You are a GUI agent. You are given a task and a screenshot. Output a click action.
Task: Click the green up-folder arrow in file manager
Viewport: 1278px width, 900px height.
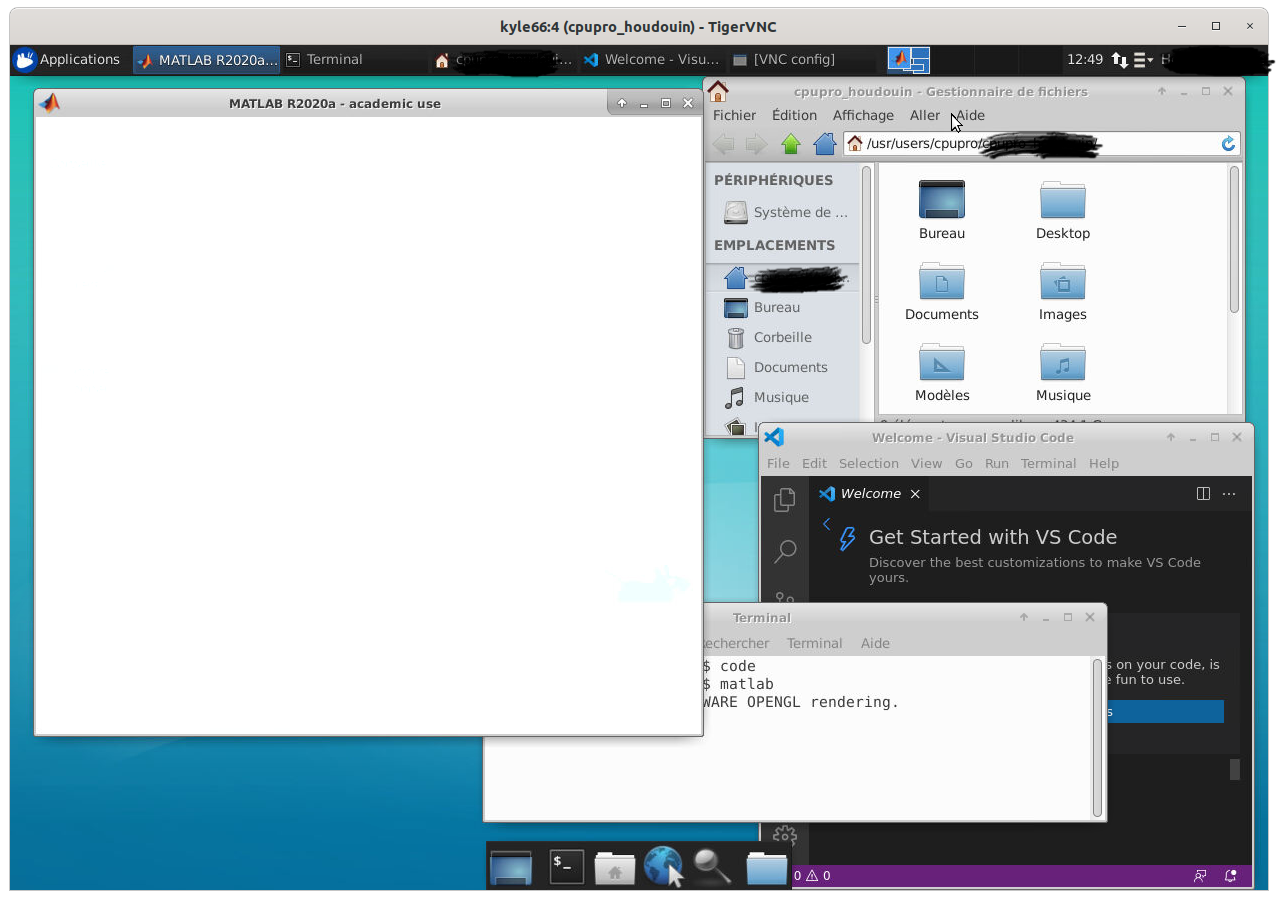point(791,144)
